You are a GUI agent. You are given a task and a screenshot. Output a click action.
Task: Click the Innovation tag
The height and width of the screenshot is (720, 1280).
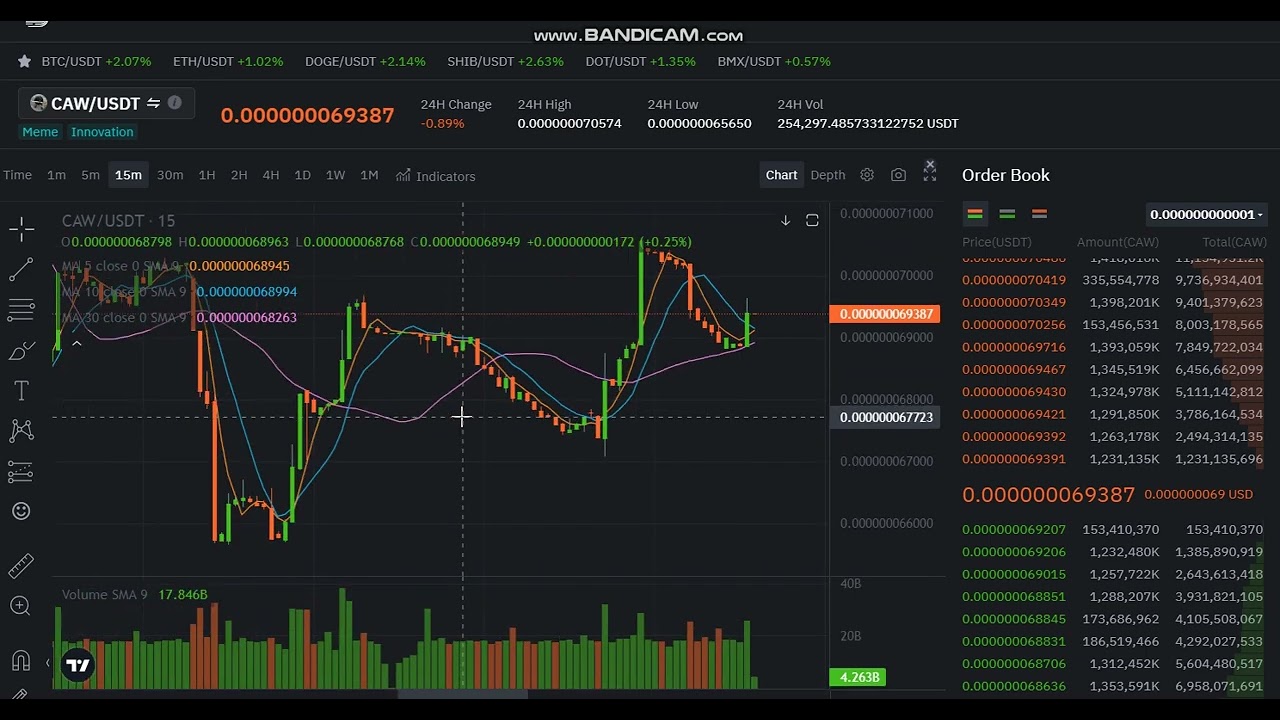coord(102,132)
